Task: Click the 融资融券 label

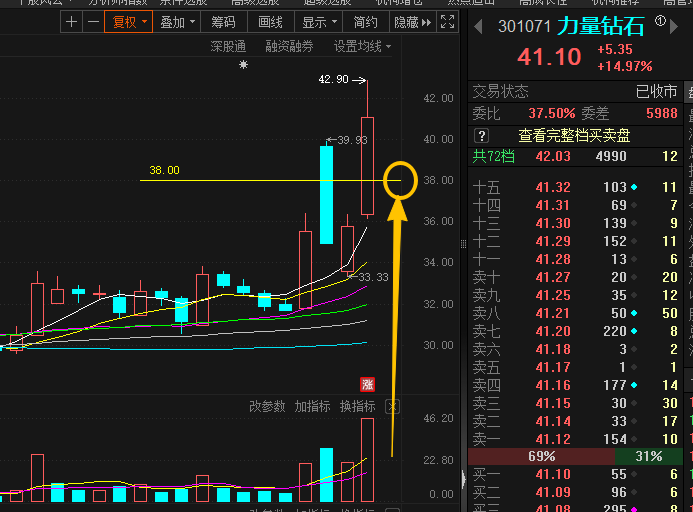Action: point(289,46)
